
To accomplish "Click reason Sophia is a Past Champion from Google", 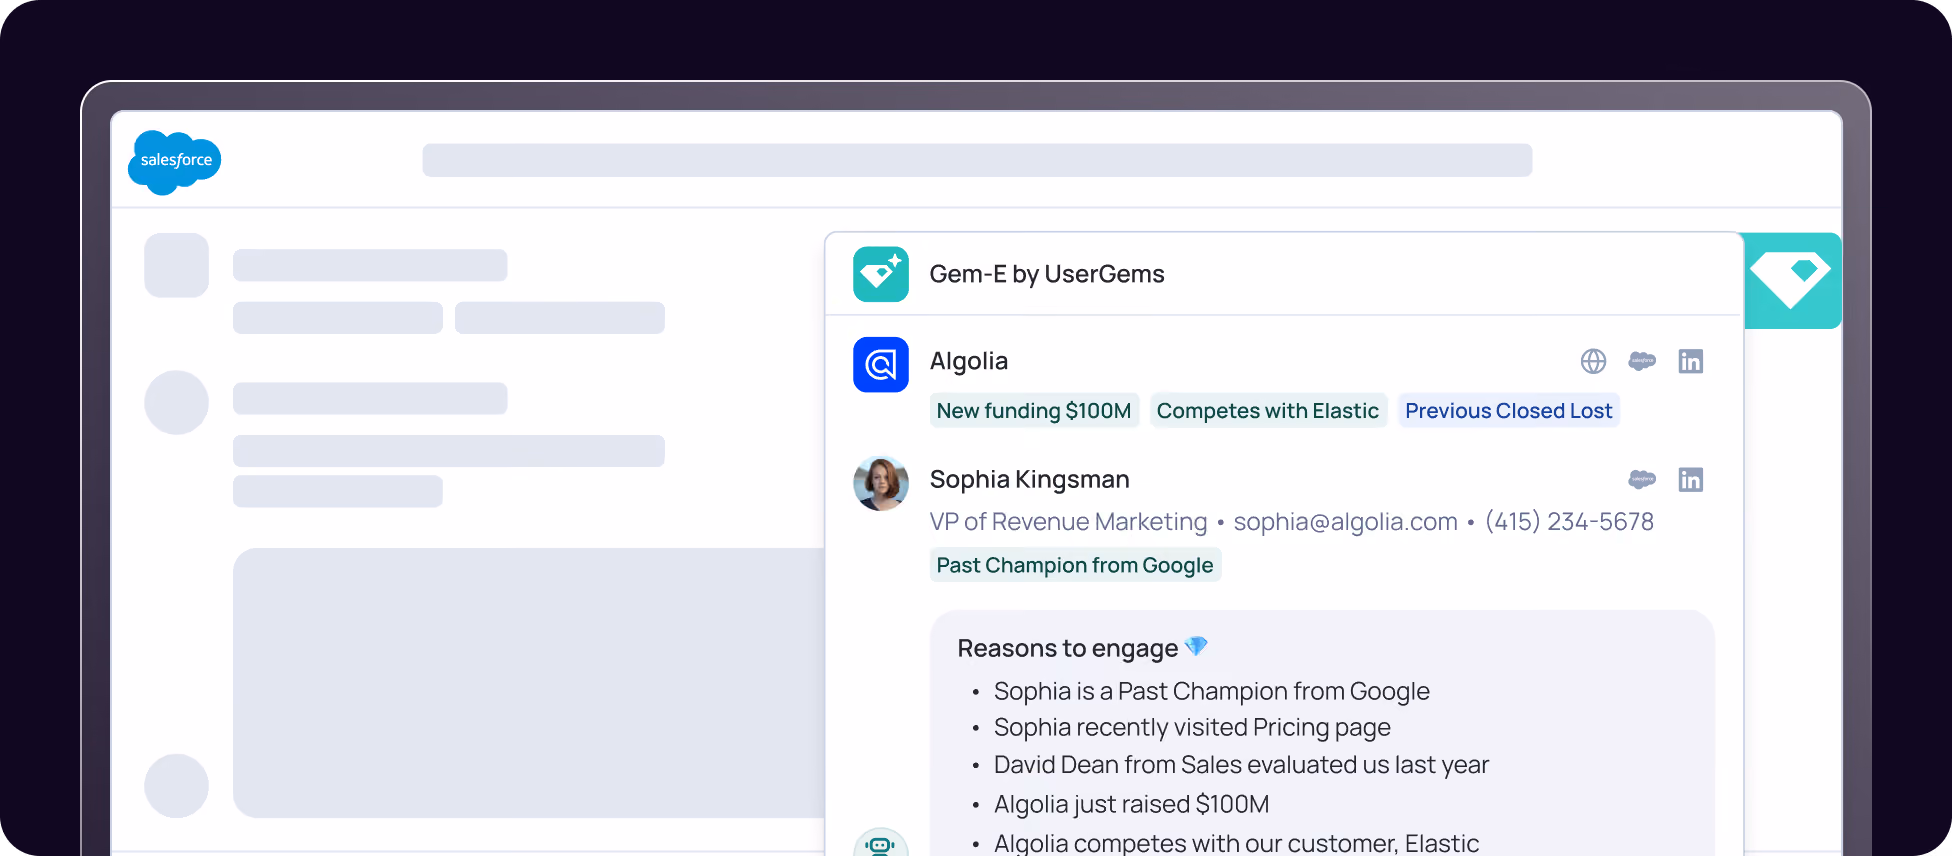I will coord(1212,691).
